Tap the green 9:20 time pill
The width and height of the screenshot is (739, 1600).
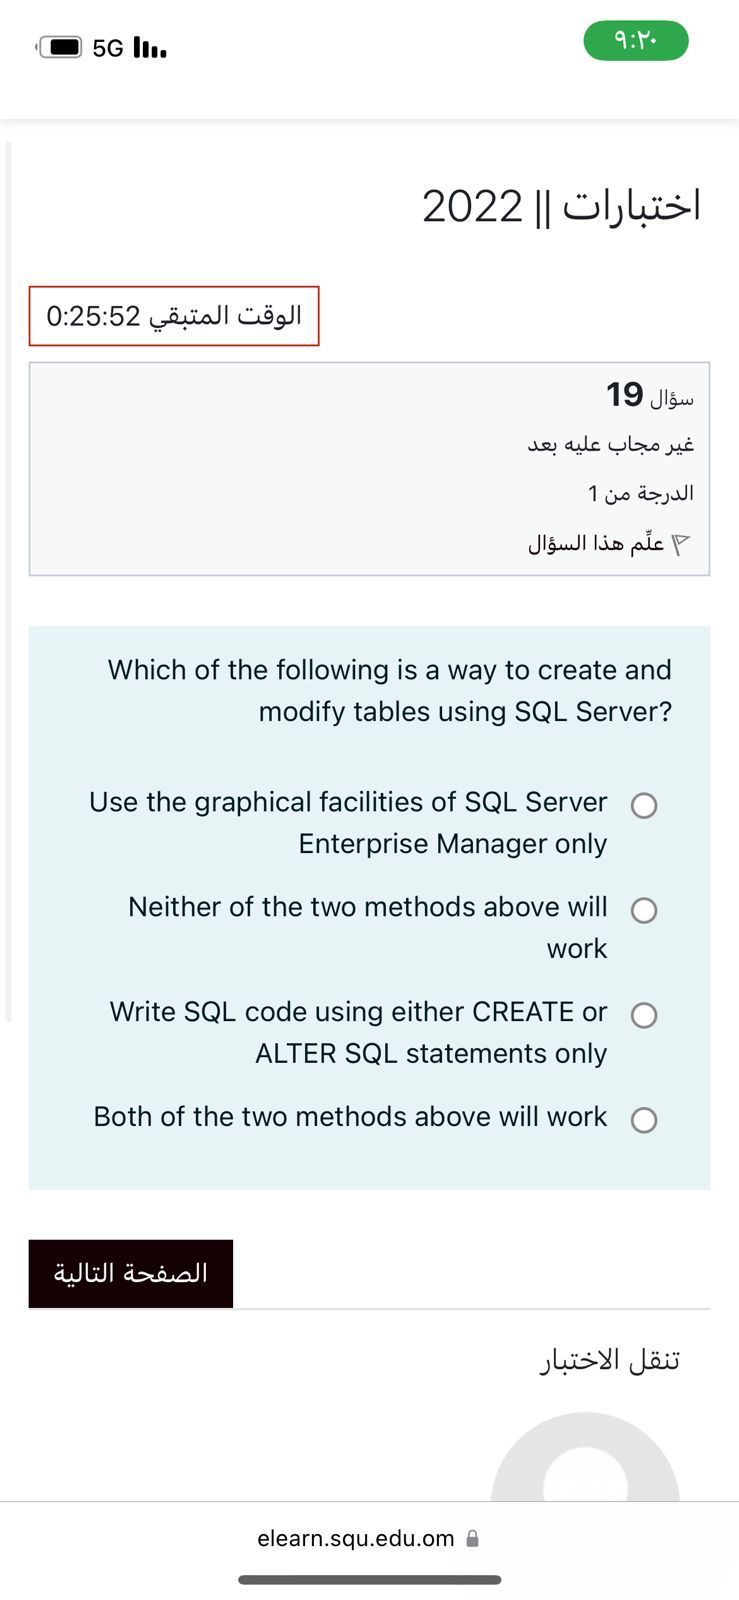636,41
